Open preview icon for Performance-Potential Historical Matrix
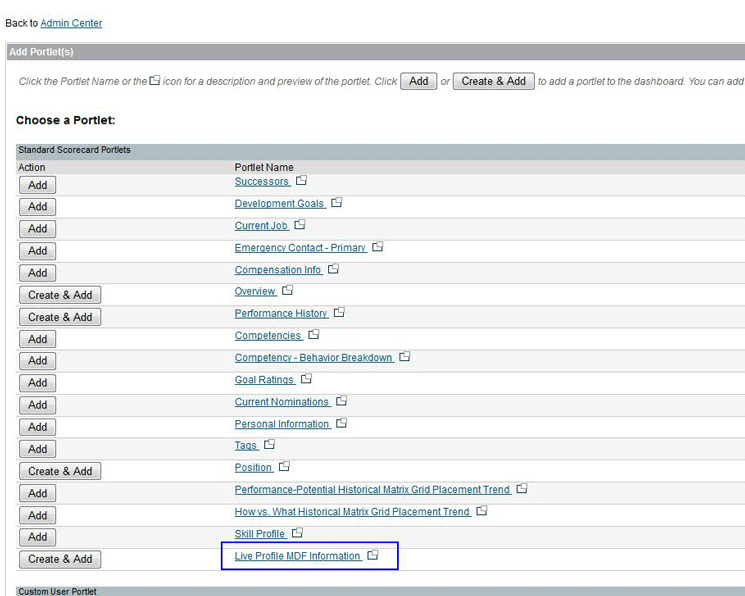 [x=522, y=489]
